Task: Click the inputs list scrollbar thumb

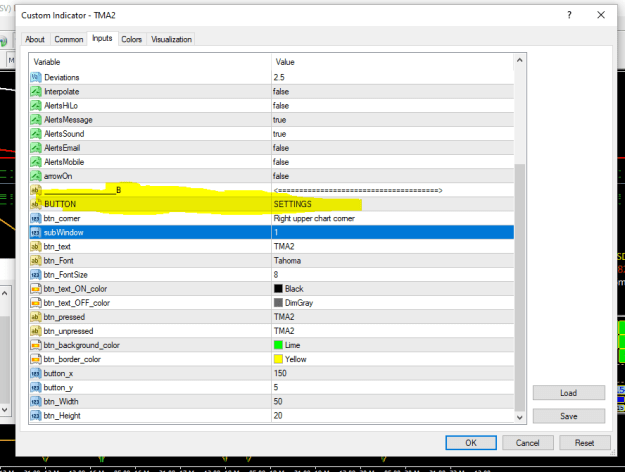Action: (519, 287)
